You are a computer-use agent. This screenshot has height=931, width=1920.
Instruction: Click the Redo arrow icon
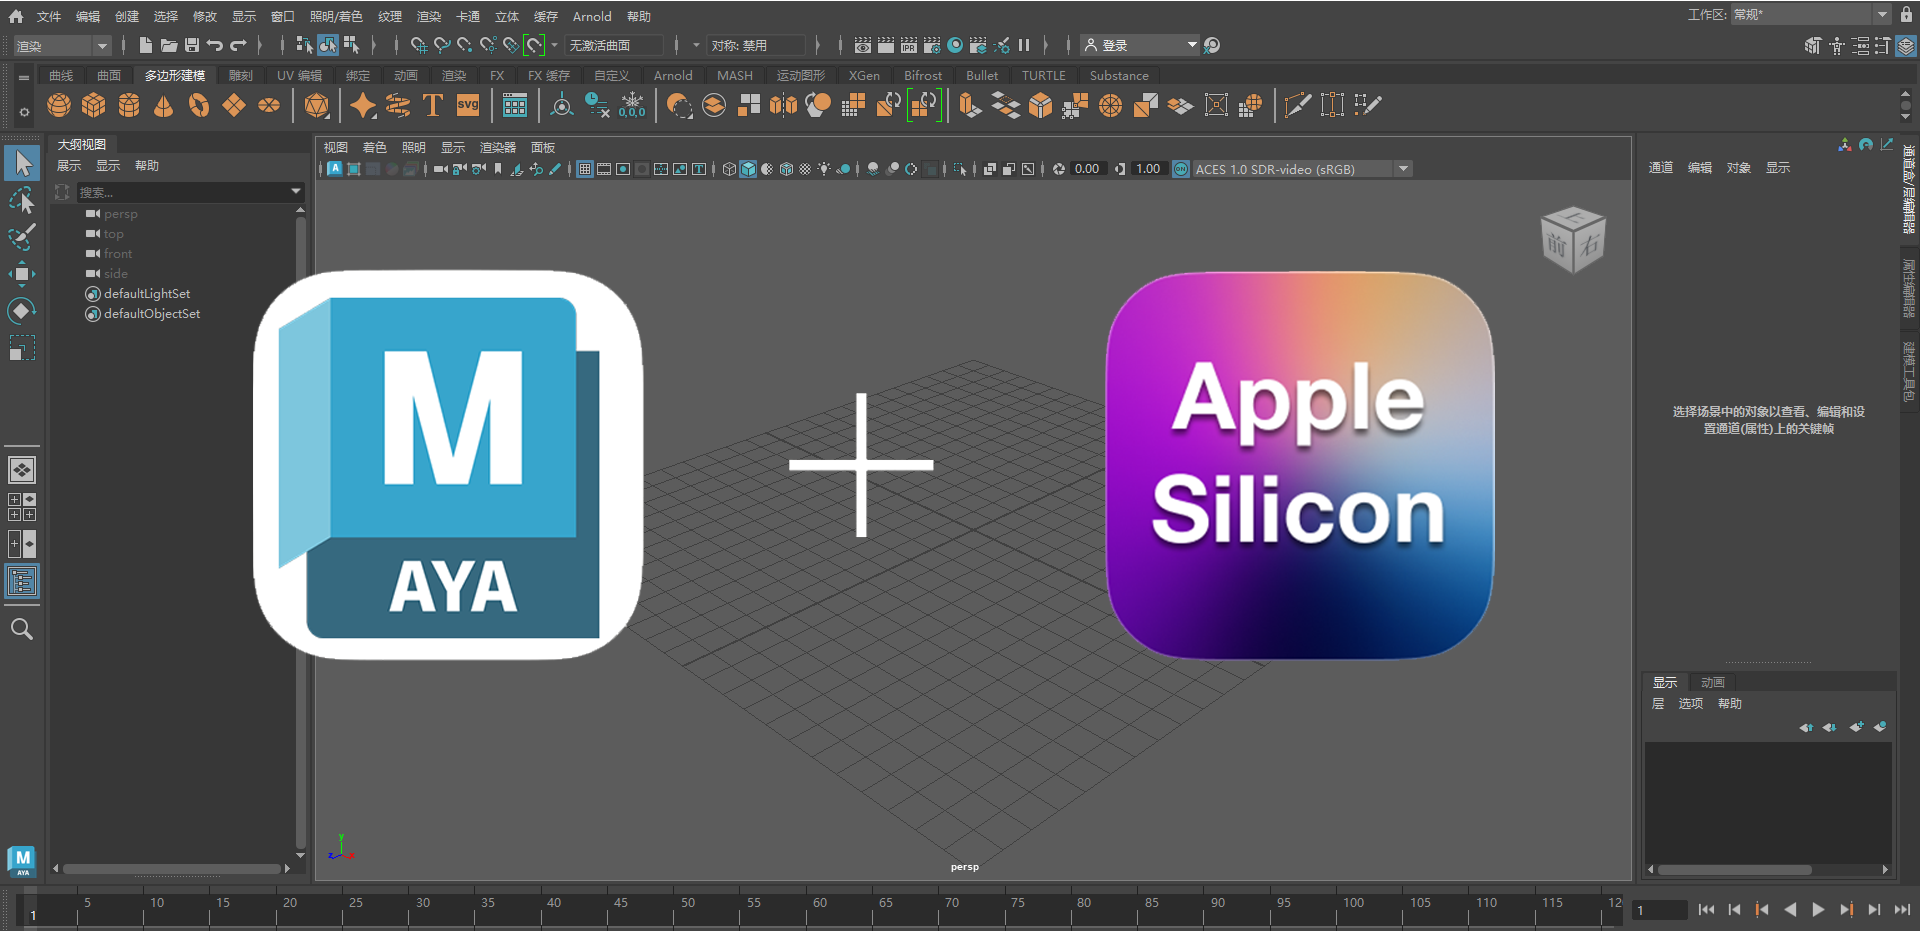238,45
